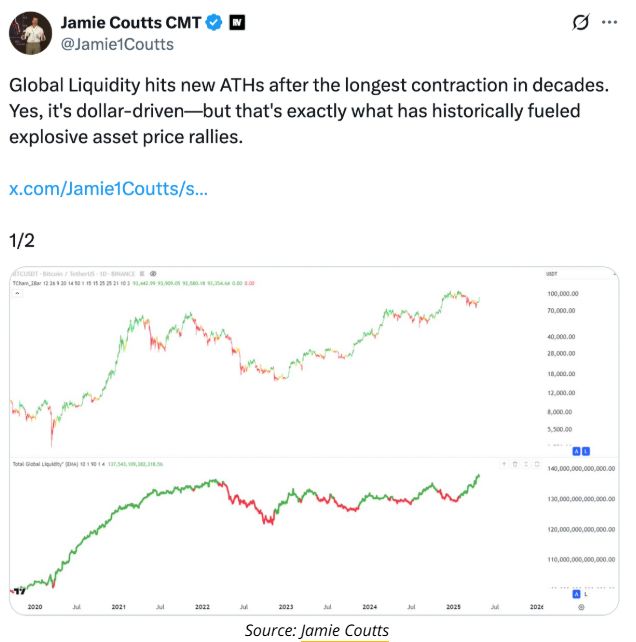636x642 pixels.
Task: Click the square affiliation badge beside the name
Action: point(238,22)
